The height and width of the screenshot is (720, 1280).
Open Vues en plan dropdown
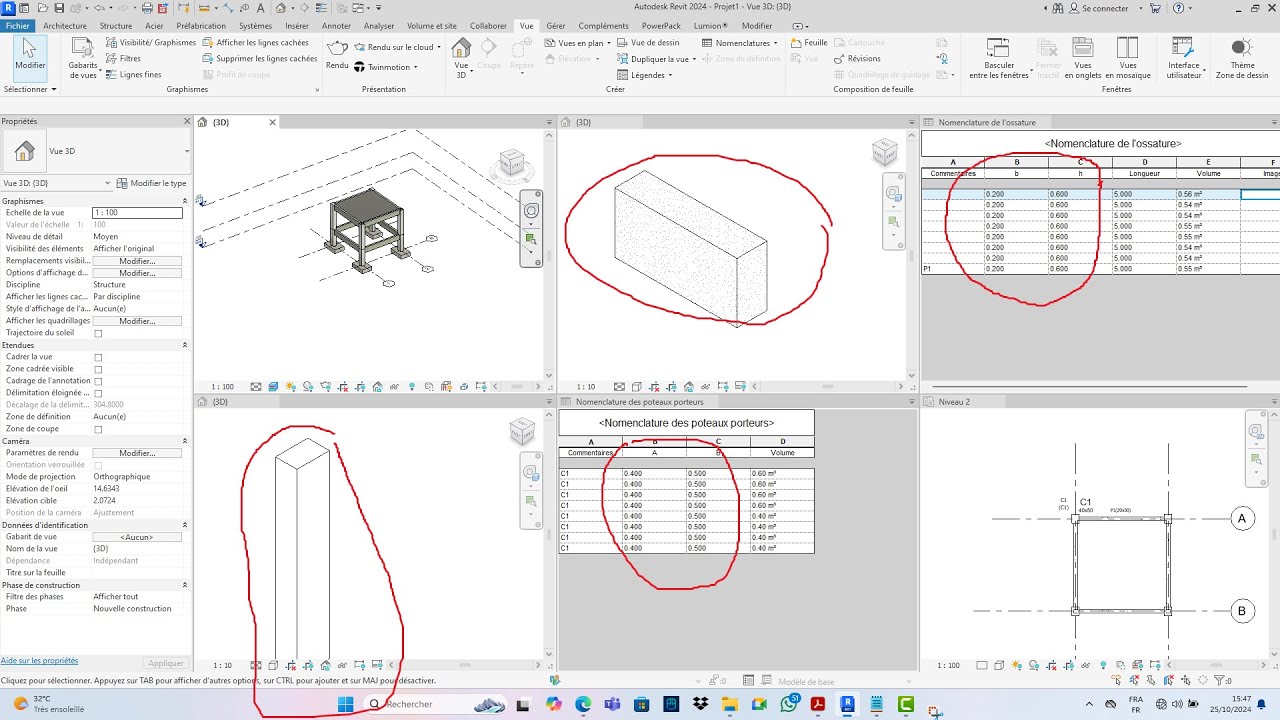click(x=576, y=43)
